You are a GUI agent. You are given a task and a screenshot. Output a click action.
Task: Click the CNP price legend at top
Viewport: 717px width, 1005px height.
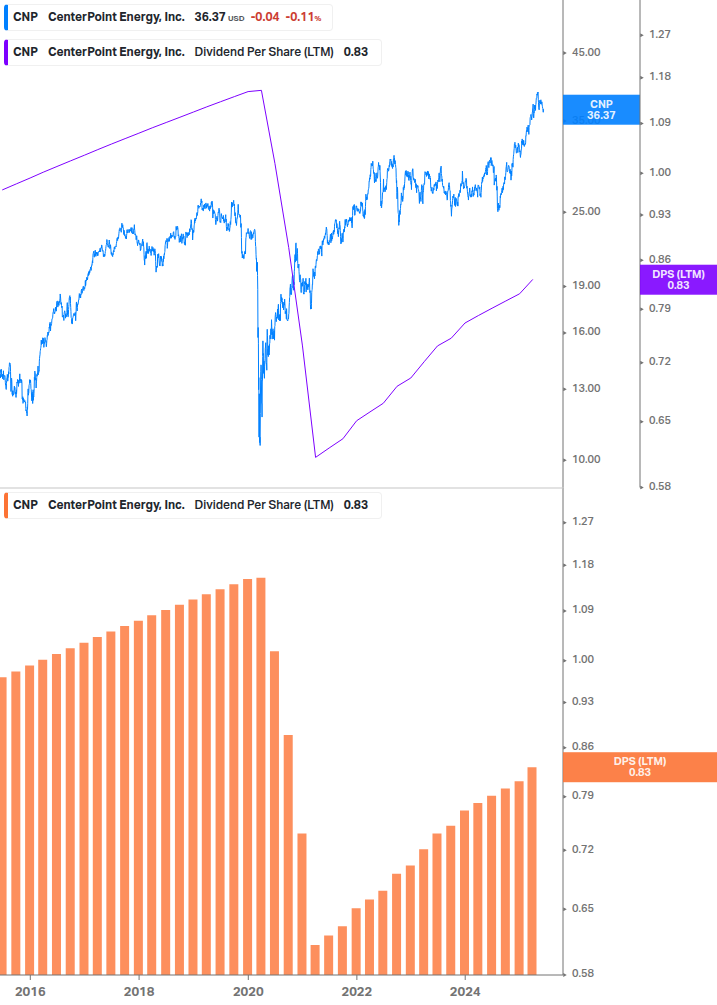[168, 17]
